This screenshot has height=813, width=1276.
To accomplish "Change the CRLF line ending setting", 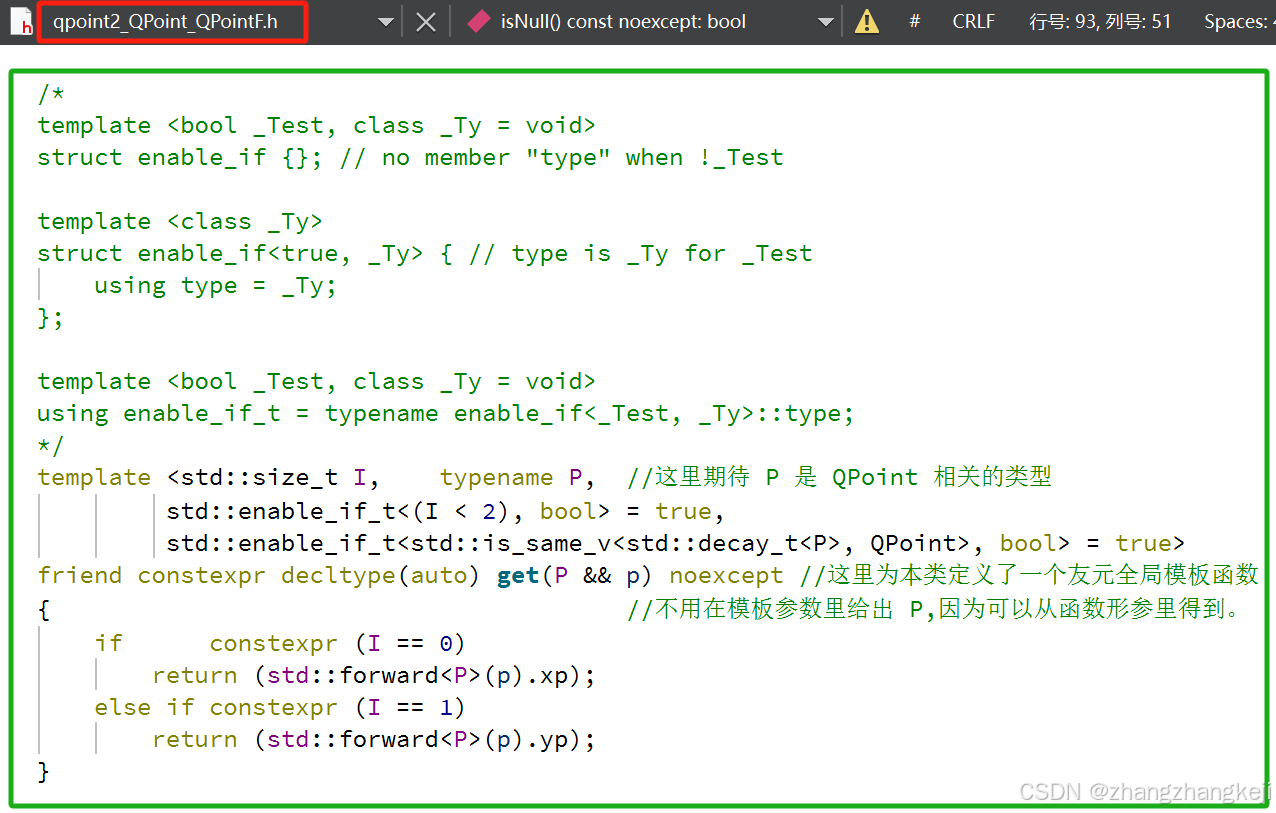I will coord(973,21).
